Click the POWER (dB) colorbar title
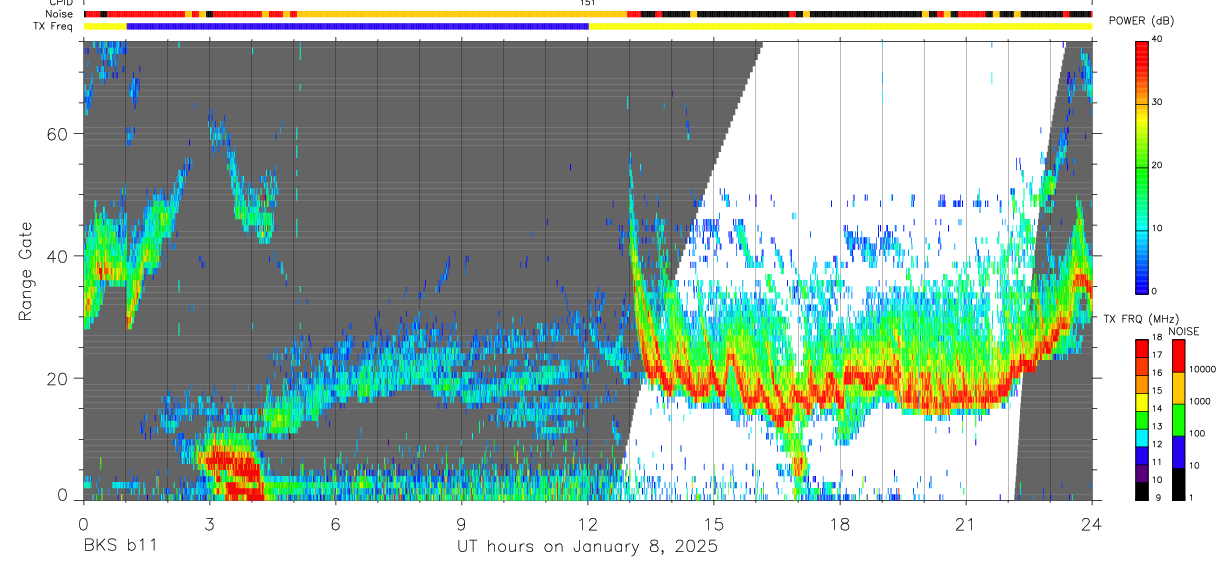This screenshot has width=1228, height=567. [x=1142, y=21]
